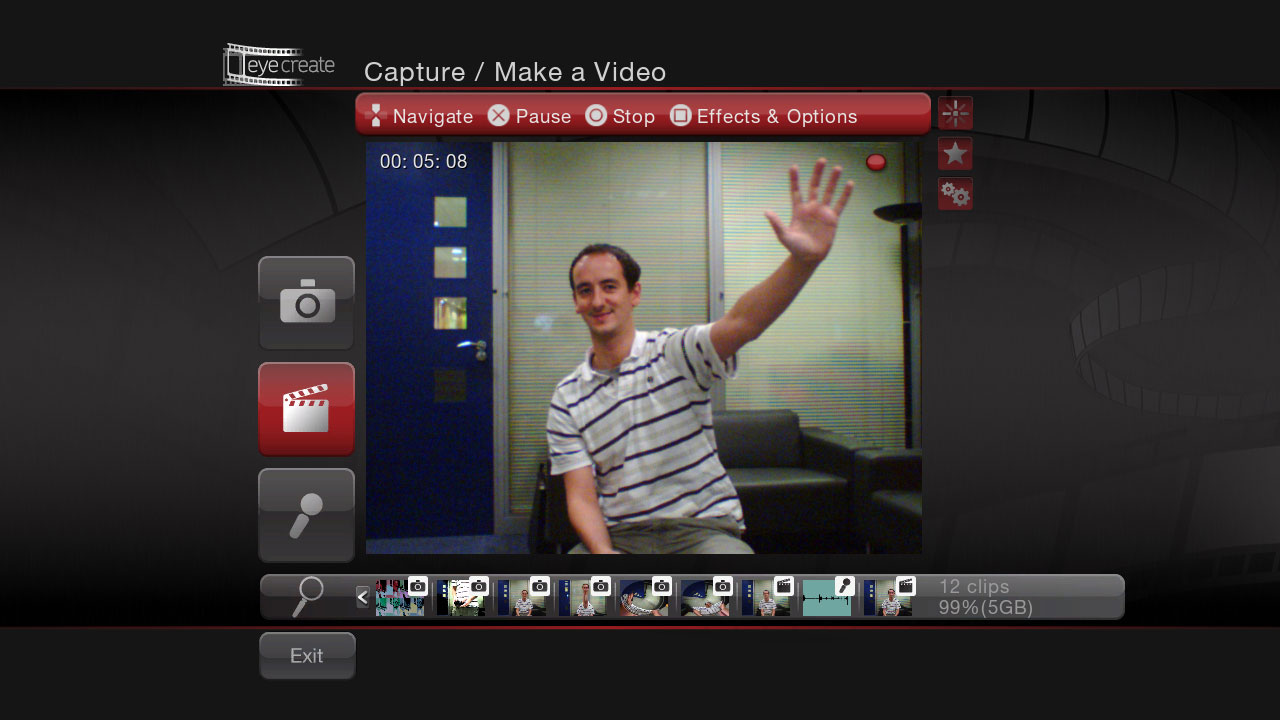
Task: Open the third clip thumbnail in the filmstrip
Action: [x=523, y=597]
